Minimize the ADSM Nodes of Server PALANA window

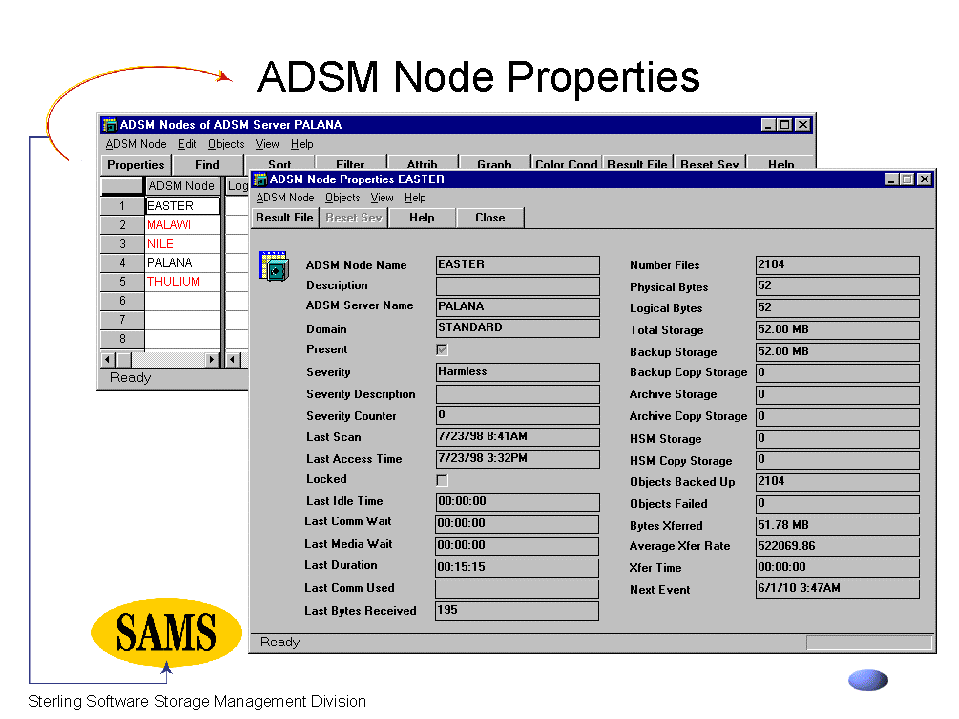click(x=768, y=125)
